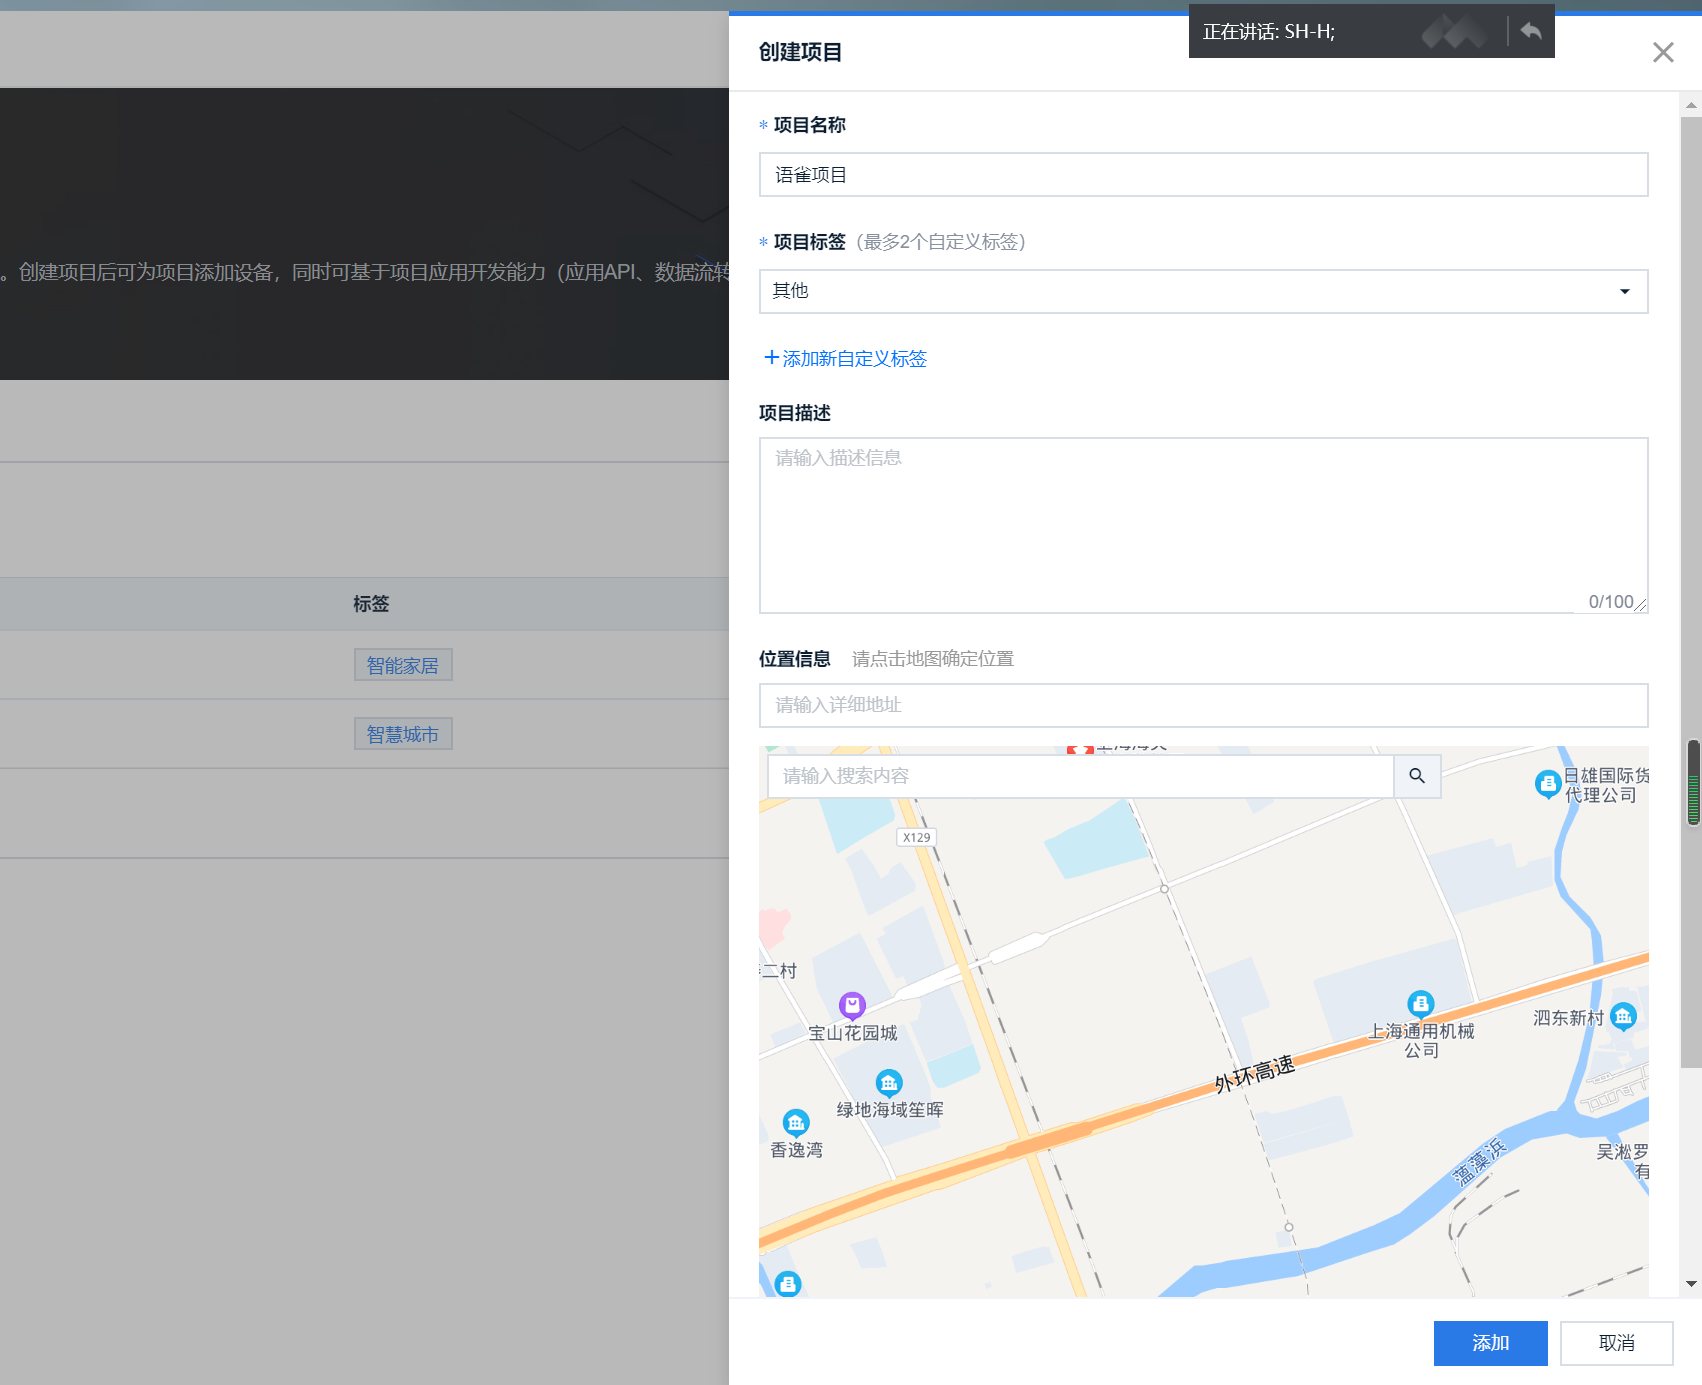This screenshot has height=1385, width=1702.
Task: Click the 智能家居 tag in the background table
Action: click(403, 665)
